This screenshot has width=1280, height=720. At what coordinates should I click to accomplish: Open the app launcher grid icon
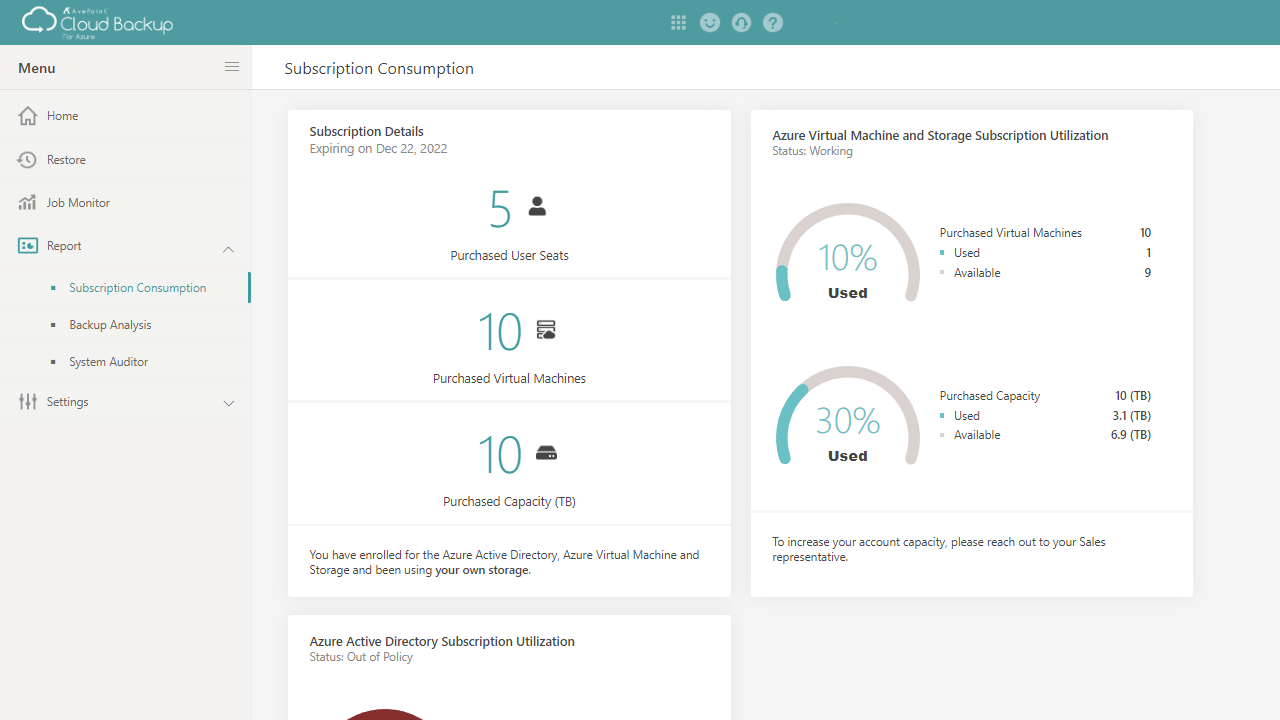tap(678, 23)
